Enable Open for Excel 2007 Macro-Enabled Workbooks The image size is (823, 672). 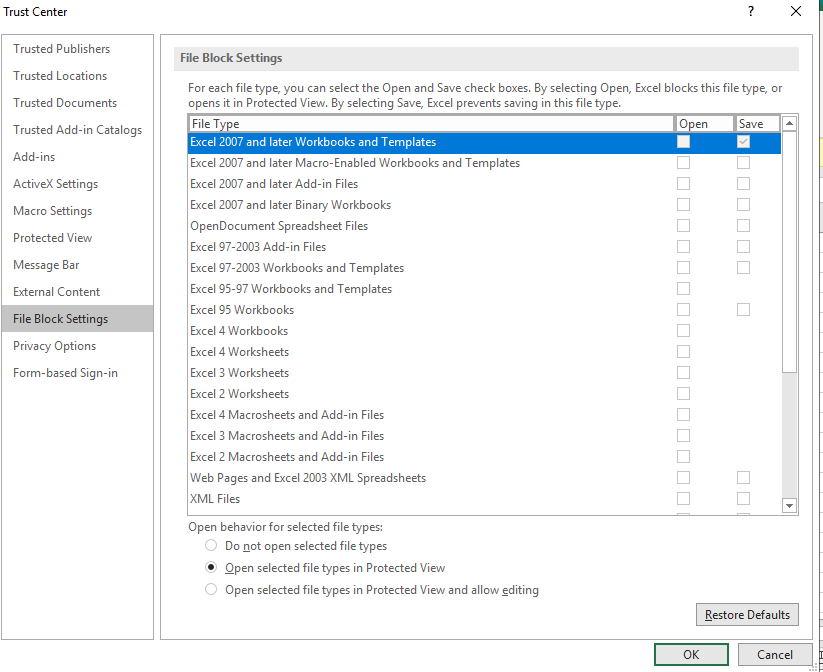point(683,162)
